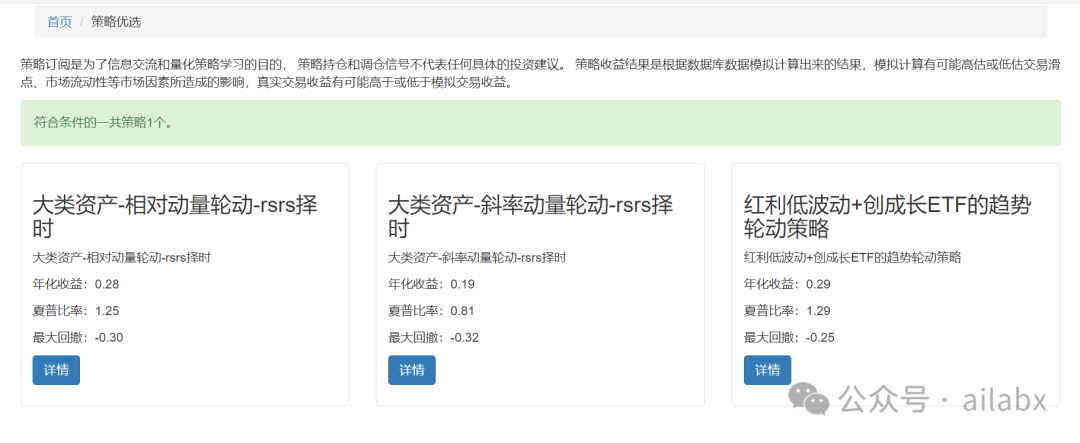Open 详情 for 斜率动量轮动 strategy
The width and height of the screenshot is (1080, 443).
coord(412,370)
